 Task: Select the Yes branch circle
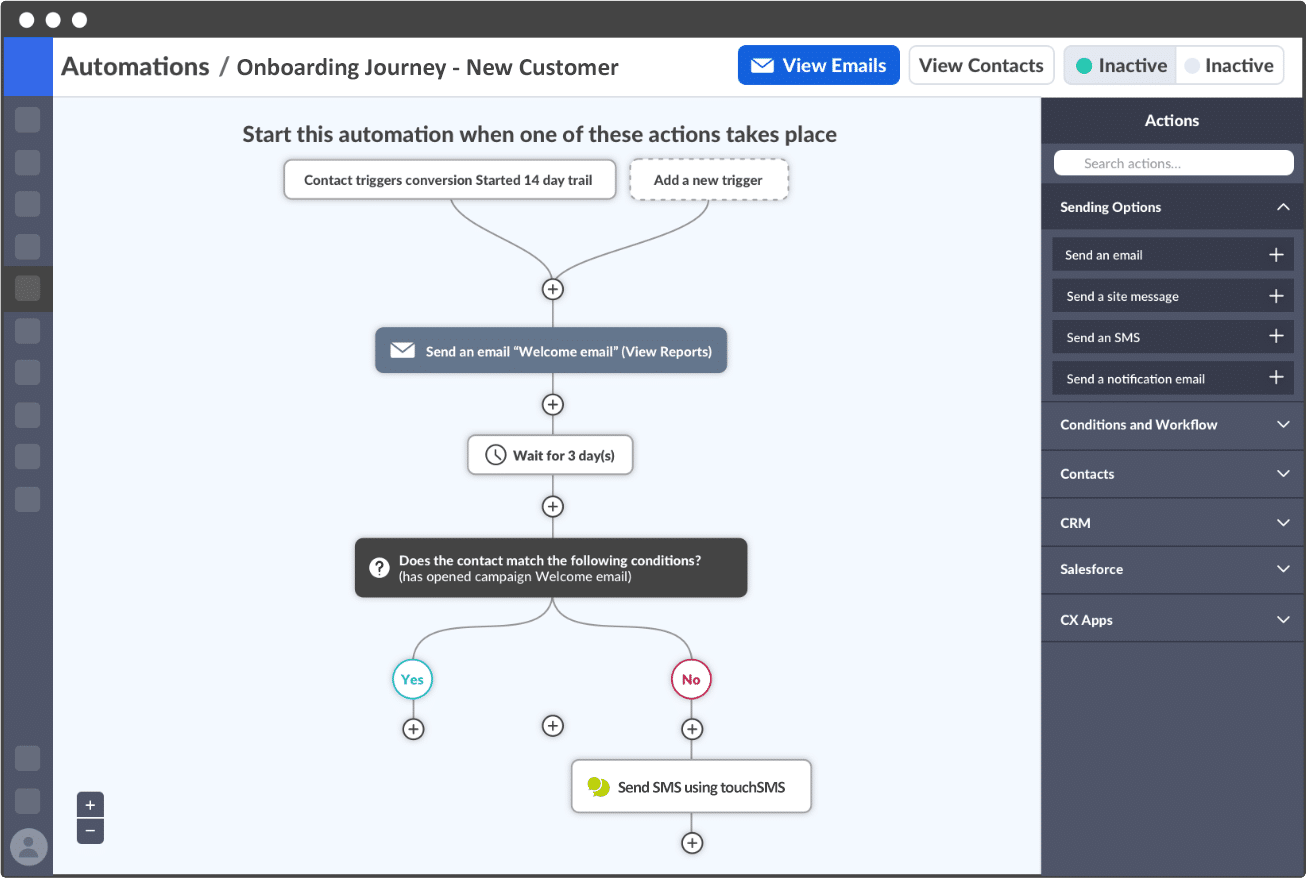pyautogui.click(x=412, y=679)
